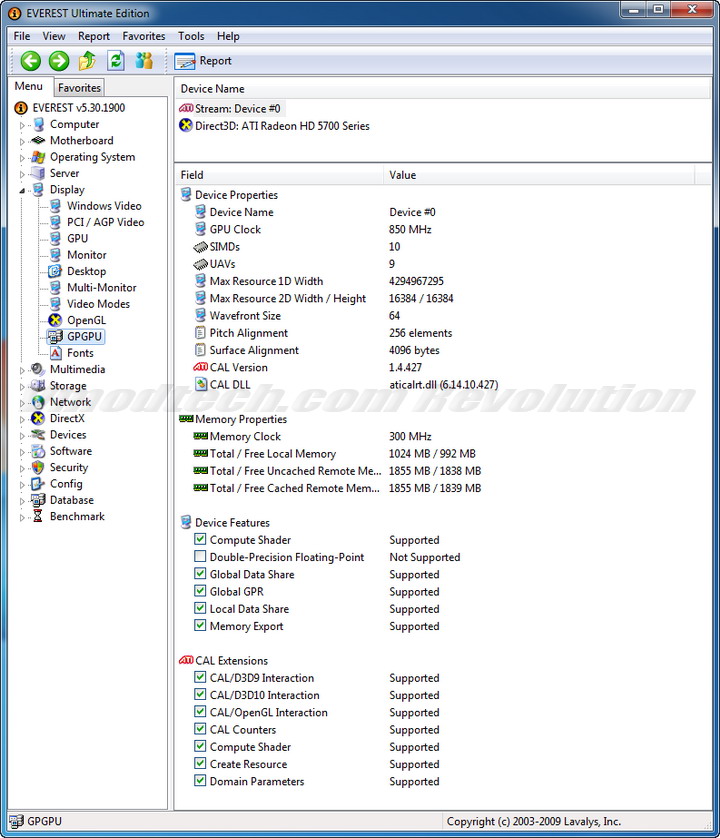Click the users icon in toolbar
Image resolution: width=720 pixels, height=838 pixels.
pos(144,61)
